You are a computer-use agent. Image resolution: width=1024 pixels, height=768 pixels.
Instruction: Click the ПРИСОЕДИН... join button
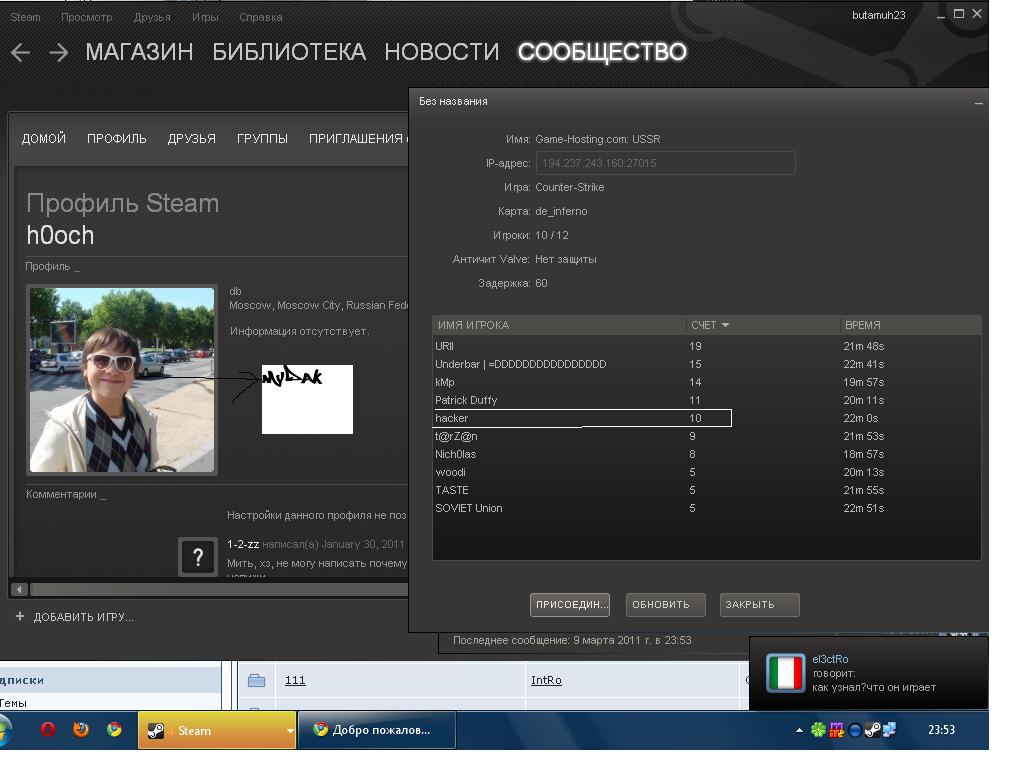click(570, 605)
